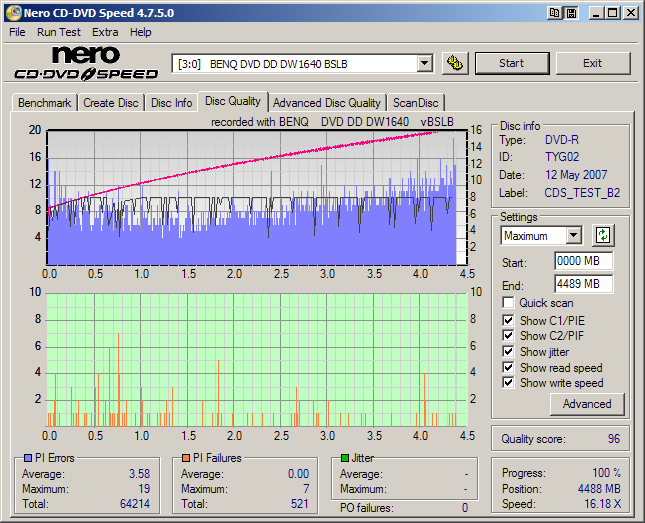Click the disc type DVD-R

[x=562, y=140]
